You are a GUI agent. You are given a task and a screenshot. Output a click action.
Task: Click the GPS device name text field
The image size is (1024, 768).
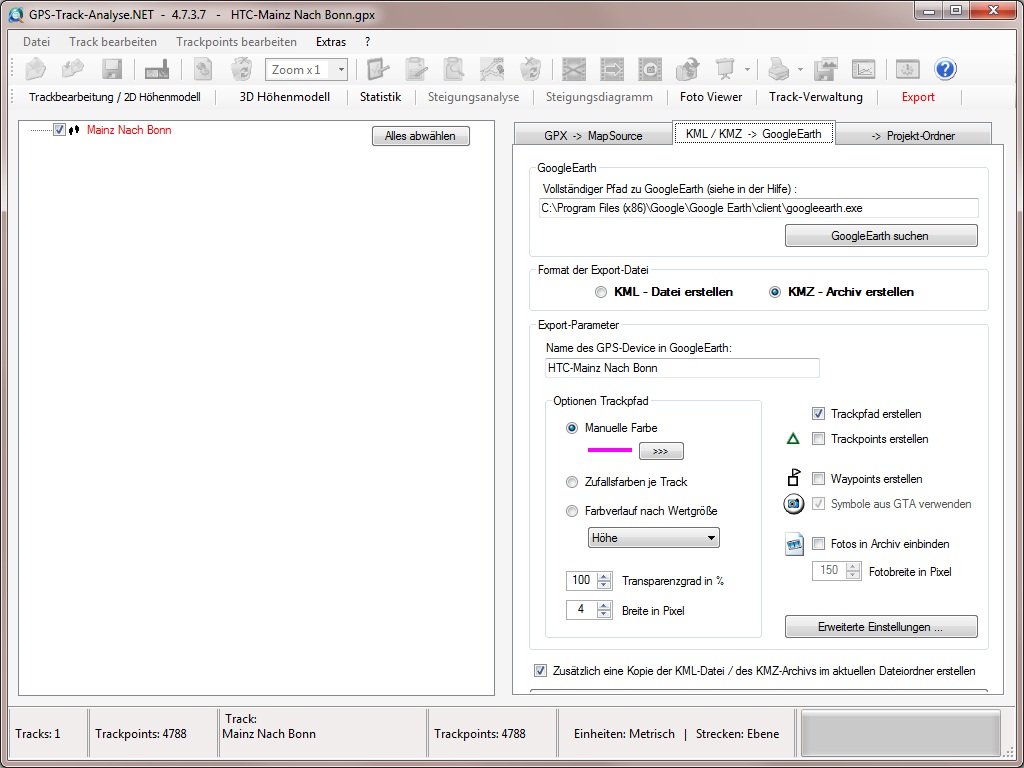point(682,368)
